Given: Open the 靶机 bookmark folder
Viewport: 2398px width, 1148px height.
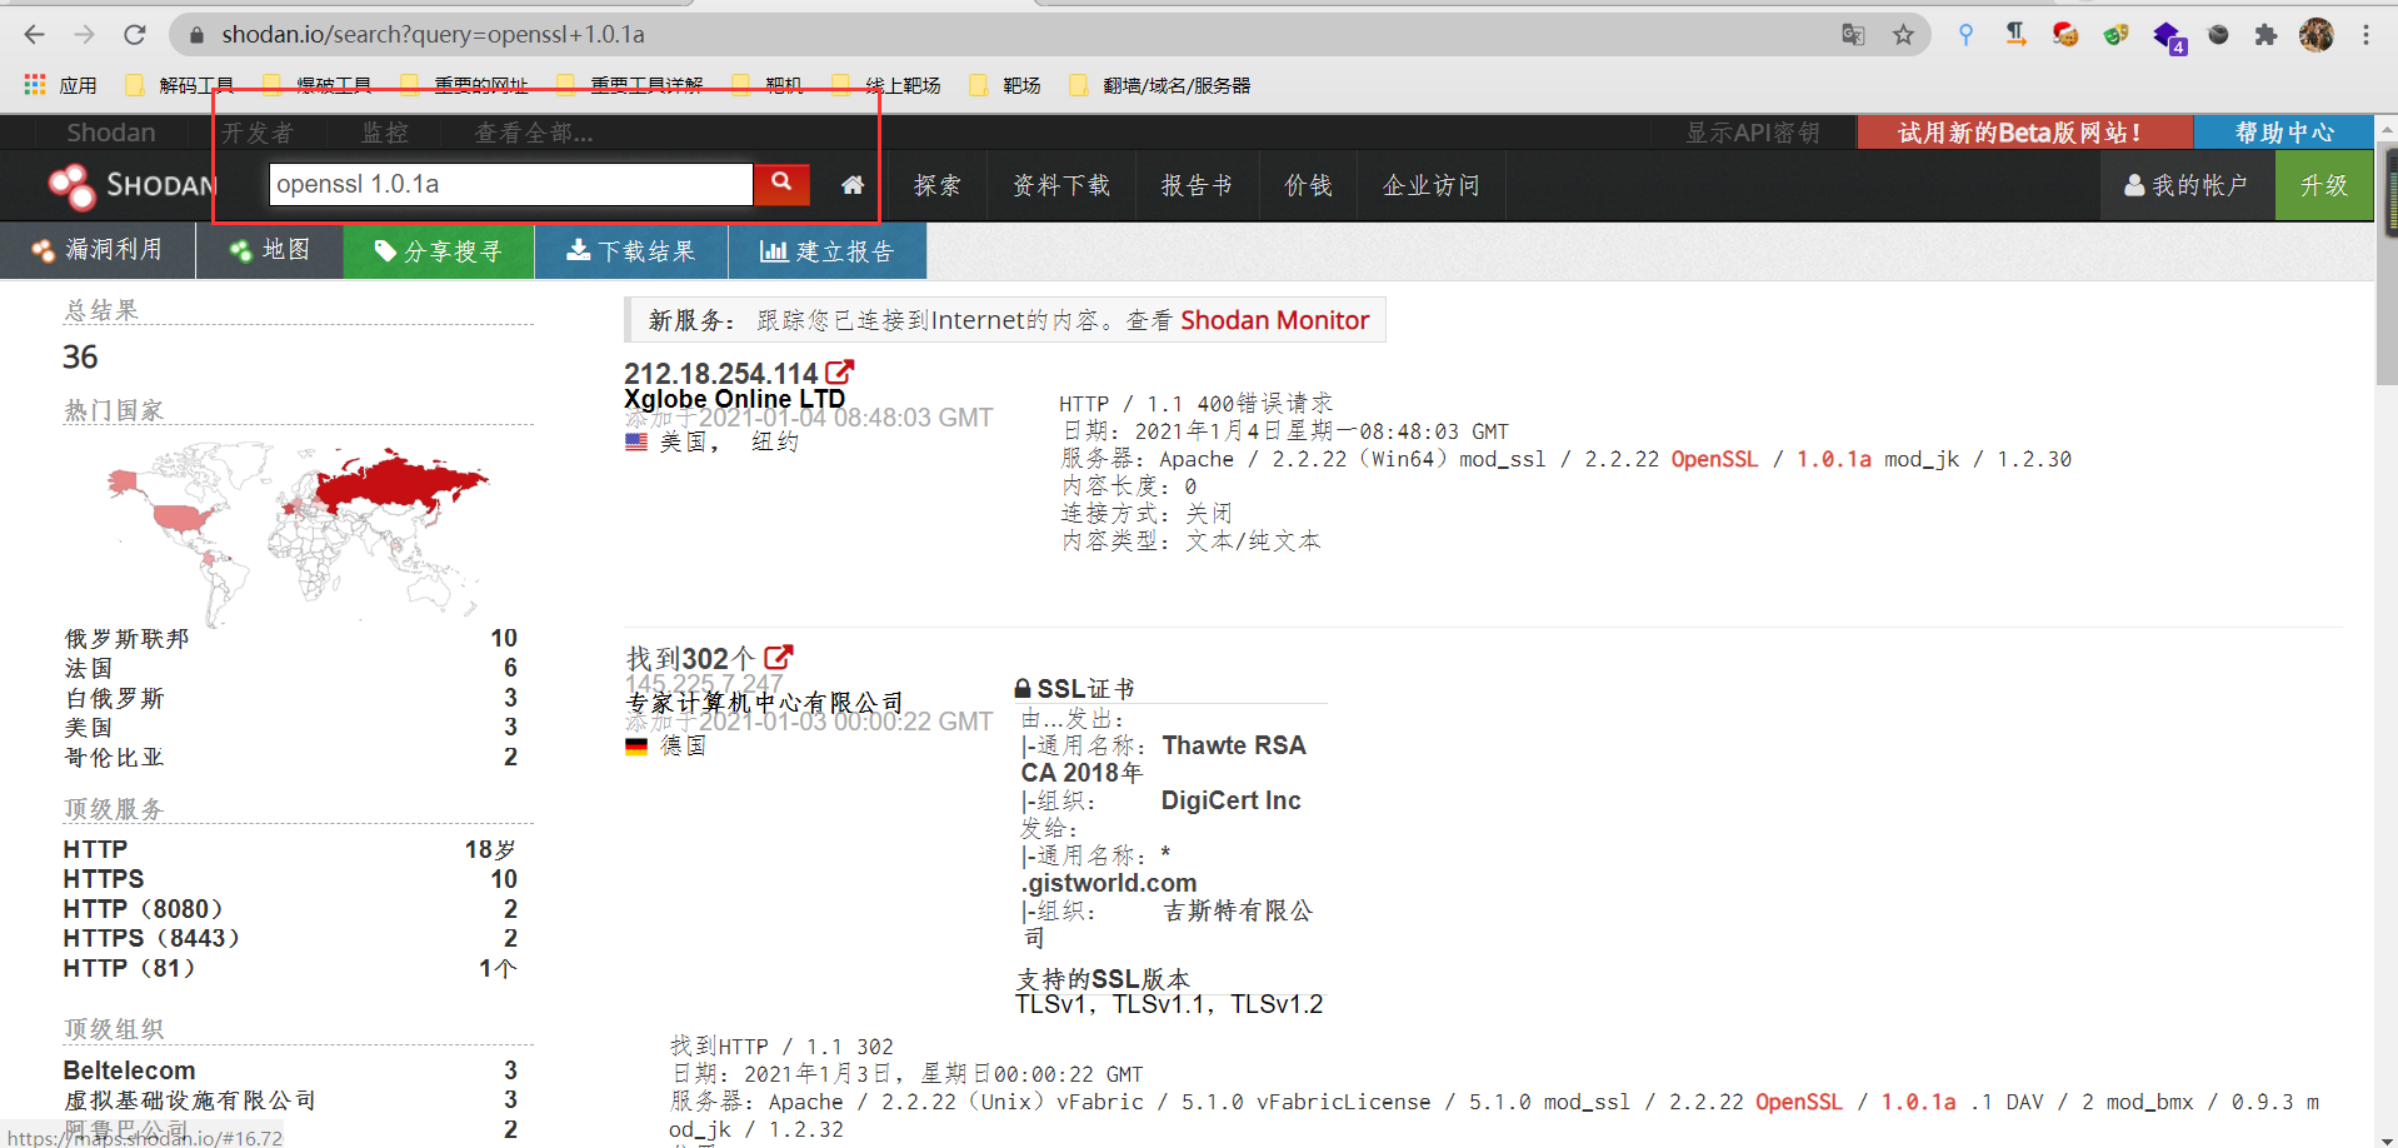Looking at the screenshot, I should point(768,85).
